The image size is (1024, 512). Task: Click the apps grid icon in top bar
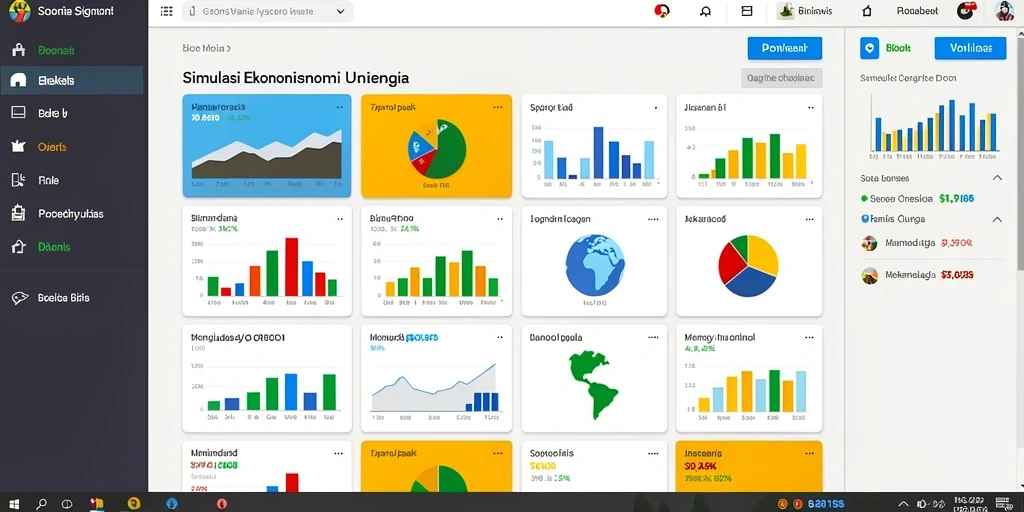tap(167, 11)
